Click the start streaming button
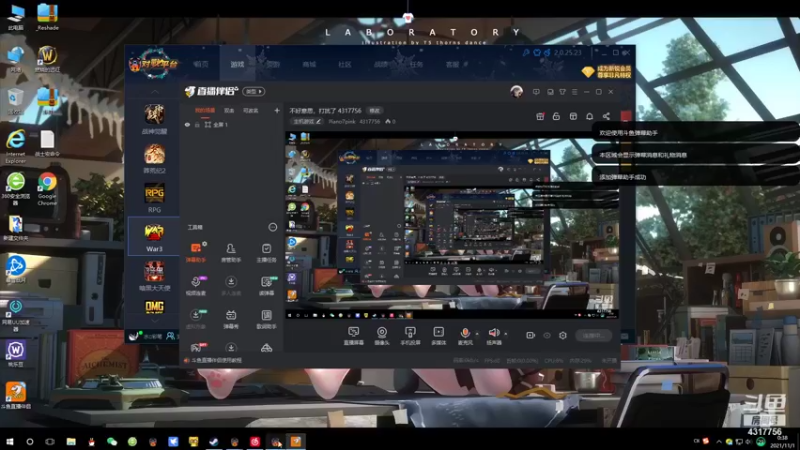The height and width of the screenshot is (450, 800). 593,335
